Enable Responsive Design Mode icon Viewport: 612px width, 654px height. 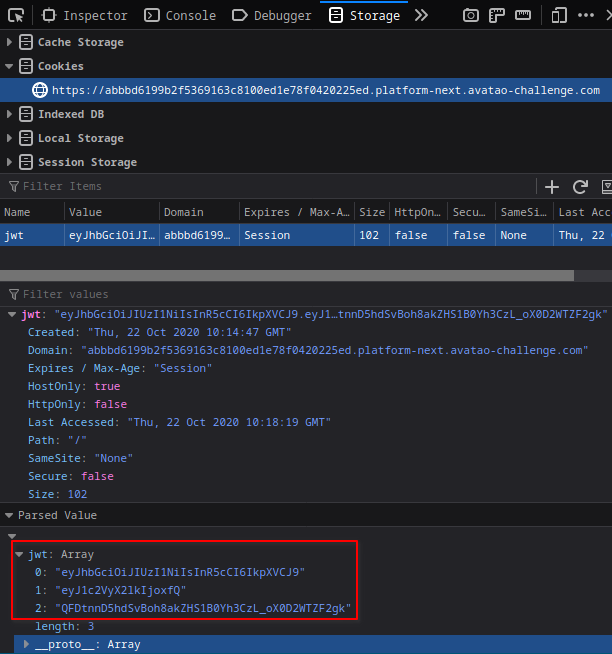(x=559, y=15)
